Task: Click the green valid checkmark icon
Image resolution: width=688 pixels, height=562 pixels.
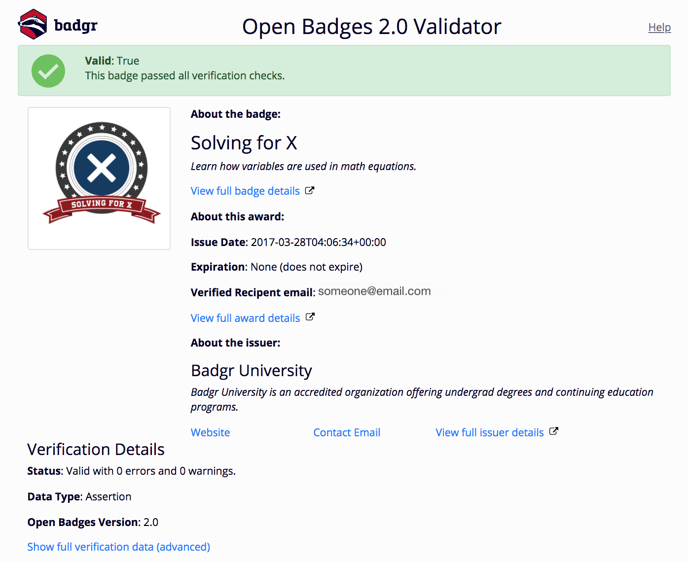Action: point(48,71)
